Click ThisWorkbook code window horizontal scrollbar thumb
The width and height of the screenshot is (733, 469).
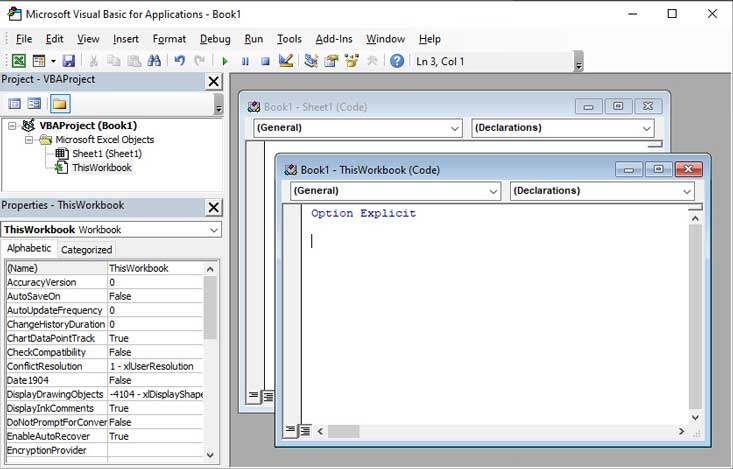point(344,432)
